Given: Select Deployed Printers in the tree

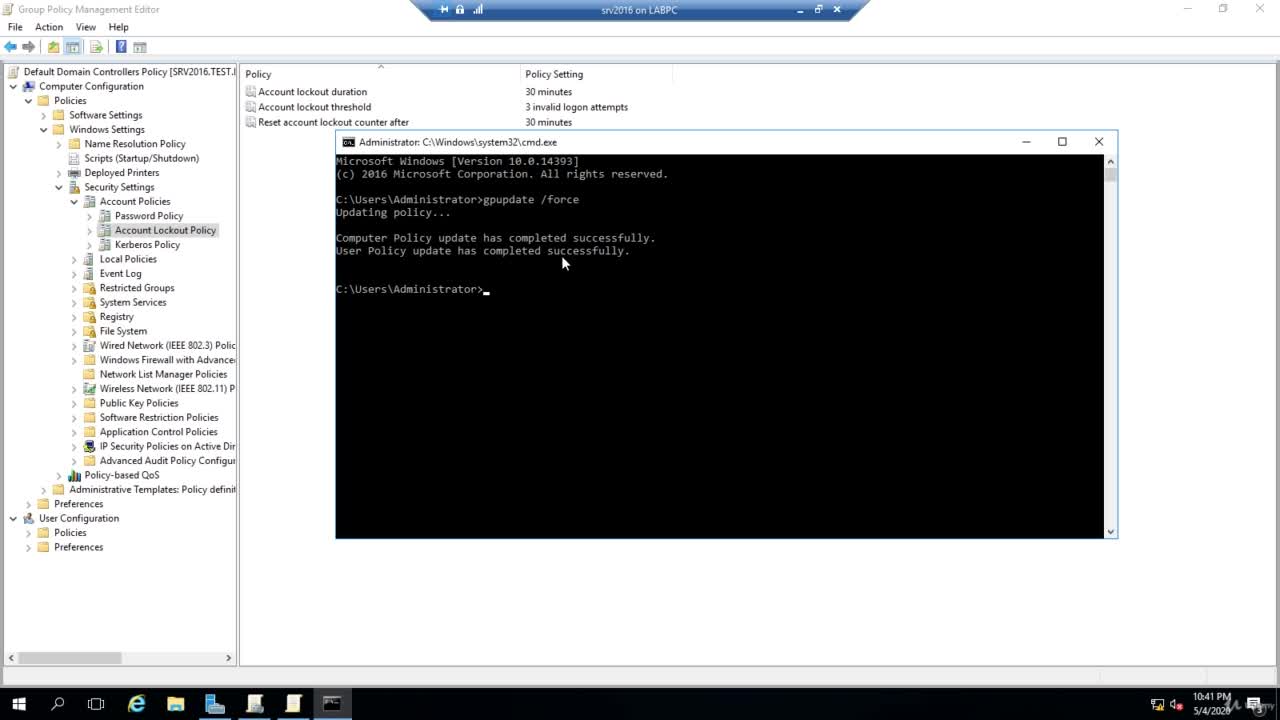Looking at the screenshot, I should (121, 173).
